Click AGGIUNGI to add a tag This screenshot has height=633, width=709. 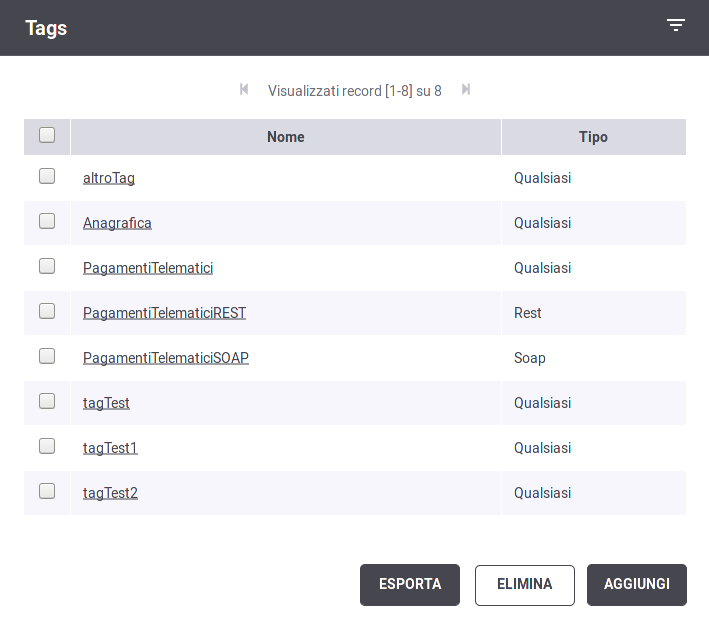pyautogui.click(x=637, y=585)
